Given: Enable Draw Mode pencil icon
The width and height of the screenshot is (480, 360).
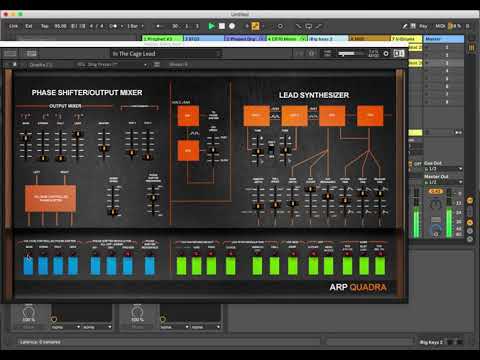Looking at the screenshot, I should [x=405, y=26].
